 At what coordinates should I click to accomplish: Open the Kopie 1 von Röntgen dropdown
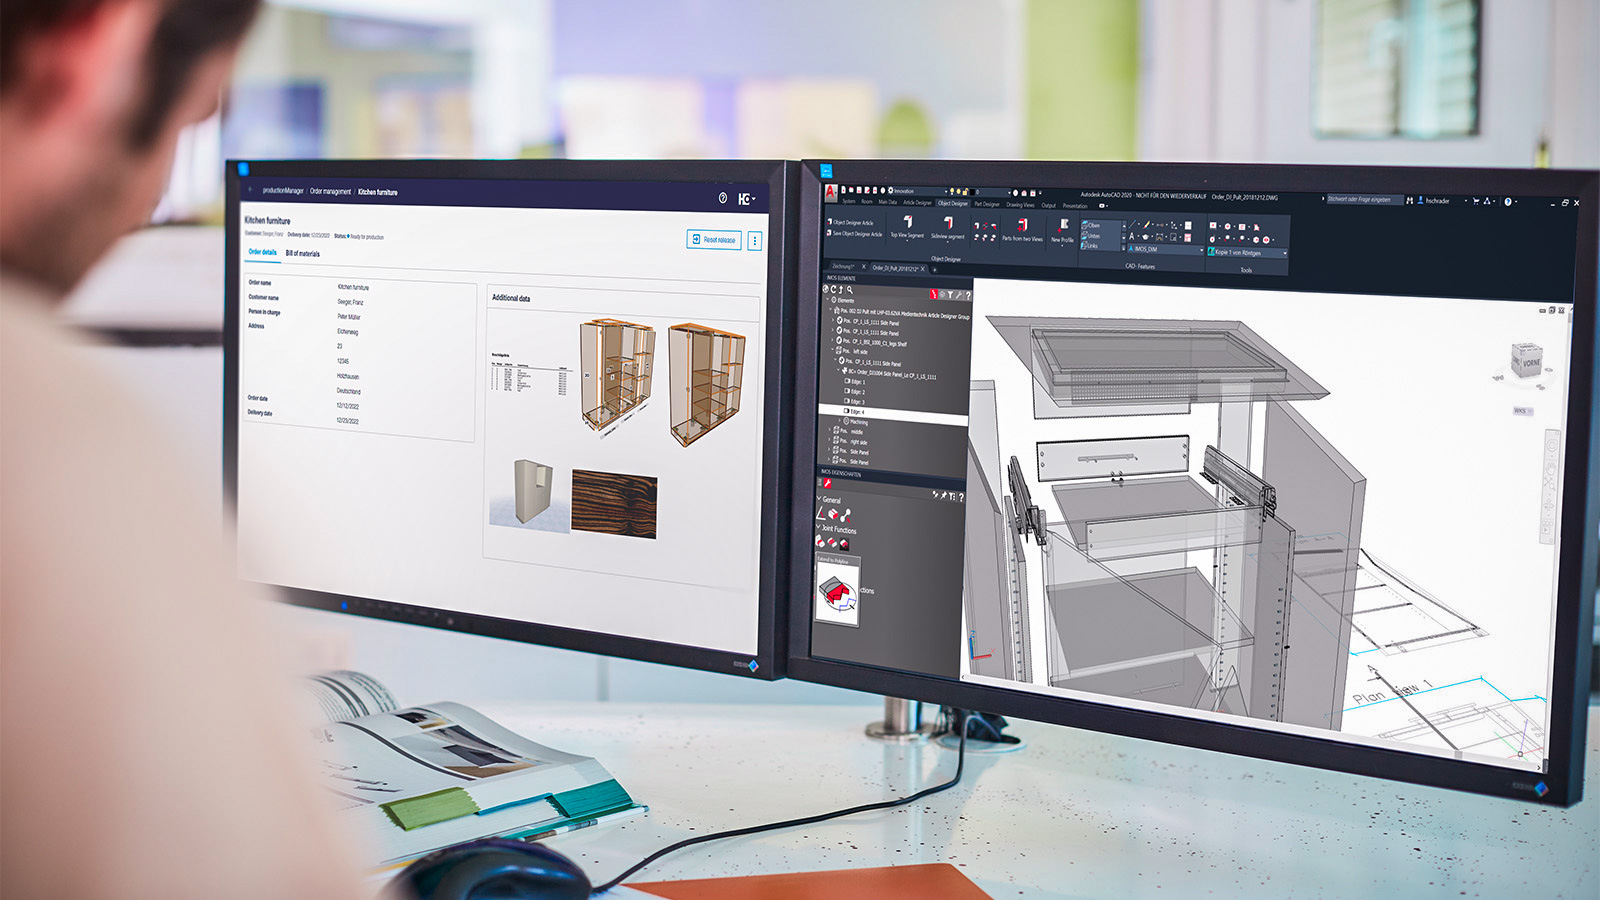[x=1284, y=254]
